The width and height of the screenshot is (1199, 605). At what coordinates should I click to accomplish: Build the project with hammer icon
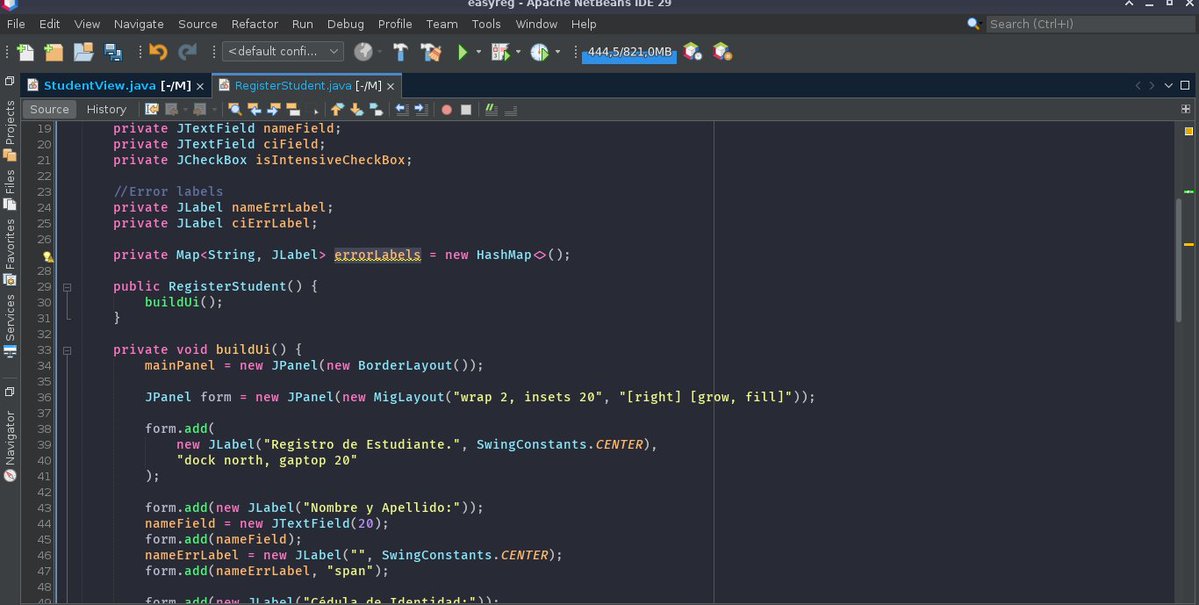pyautogui.click(x=400, y=52)
